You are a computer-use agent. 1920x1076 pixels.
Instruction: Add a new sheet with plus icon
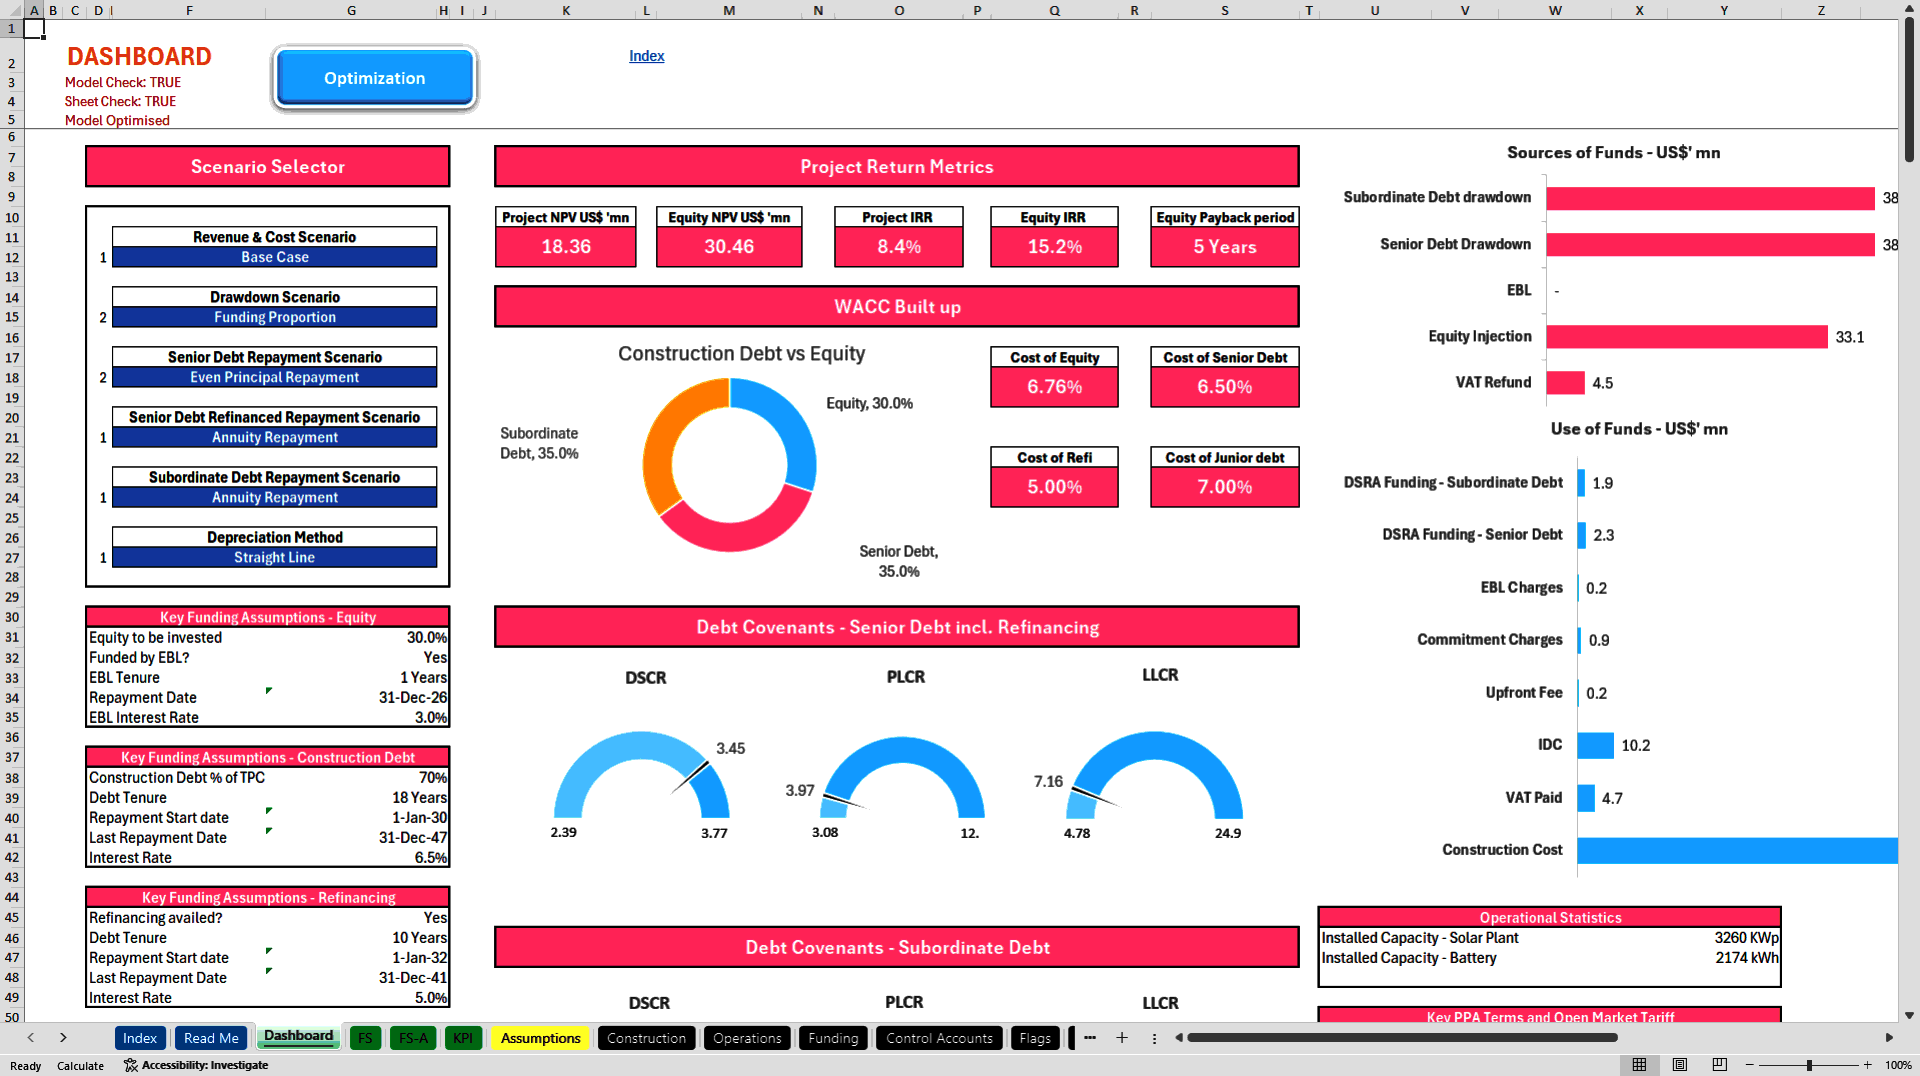(1122, 1038)
